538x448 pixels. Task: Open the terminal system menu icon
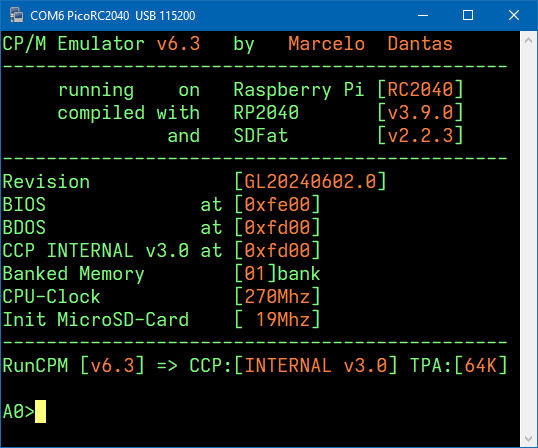pyautogui.click(x=16, y=15)
